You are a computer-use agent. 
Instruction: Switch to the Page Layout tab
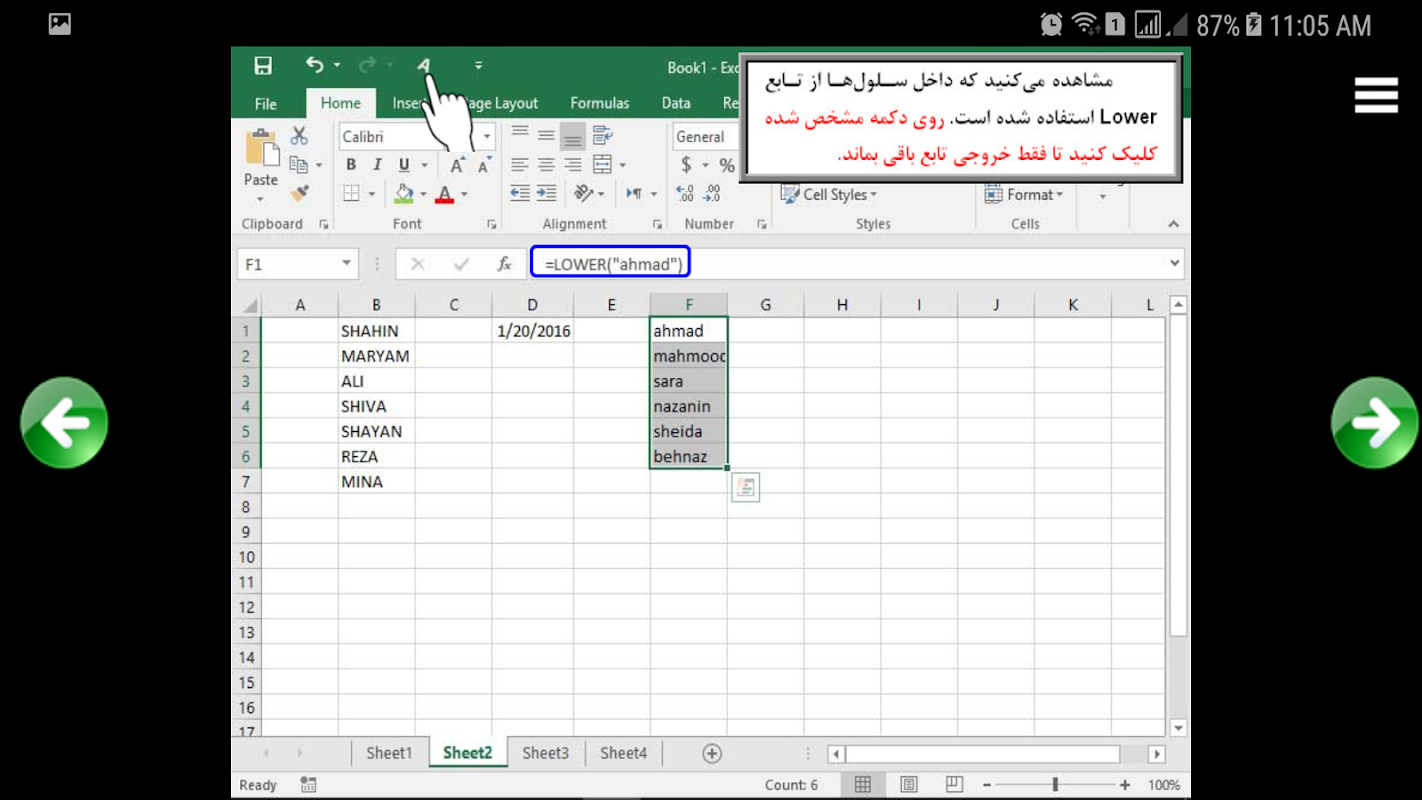499,103
